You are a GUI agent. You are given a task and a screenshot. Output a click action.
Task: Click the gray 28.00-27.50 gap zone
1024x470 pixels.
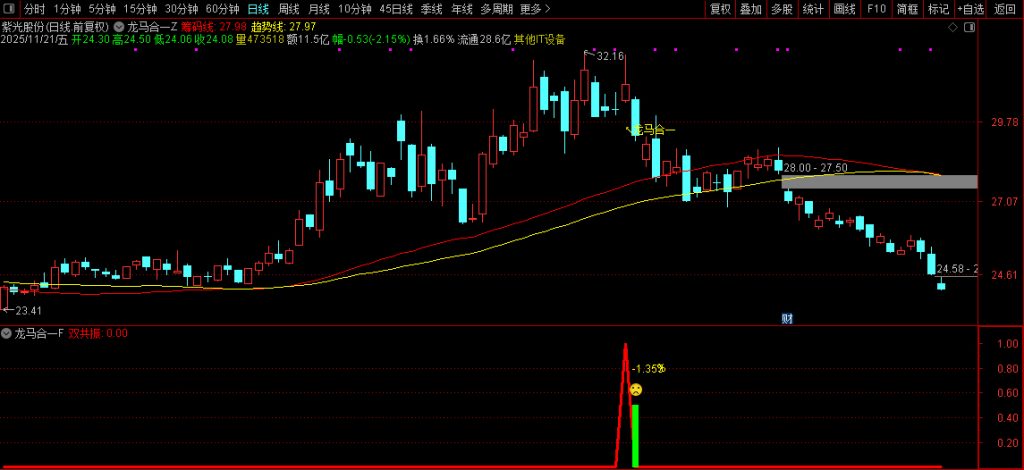pyautogui.click(x=878, y=182)
